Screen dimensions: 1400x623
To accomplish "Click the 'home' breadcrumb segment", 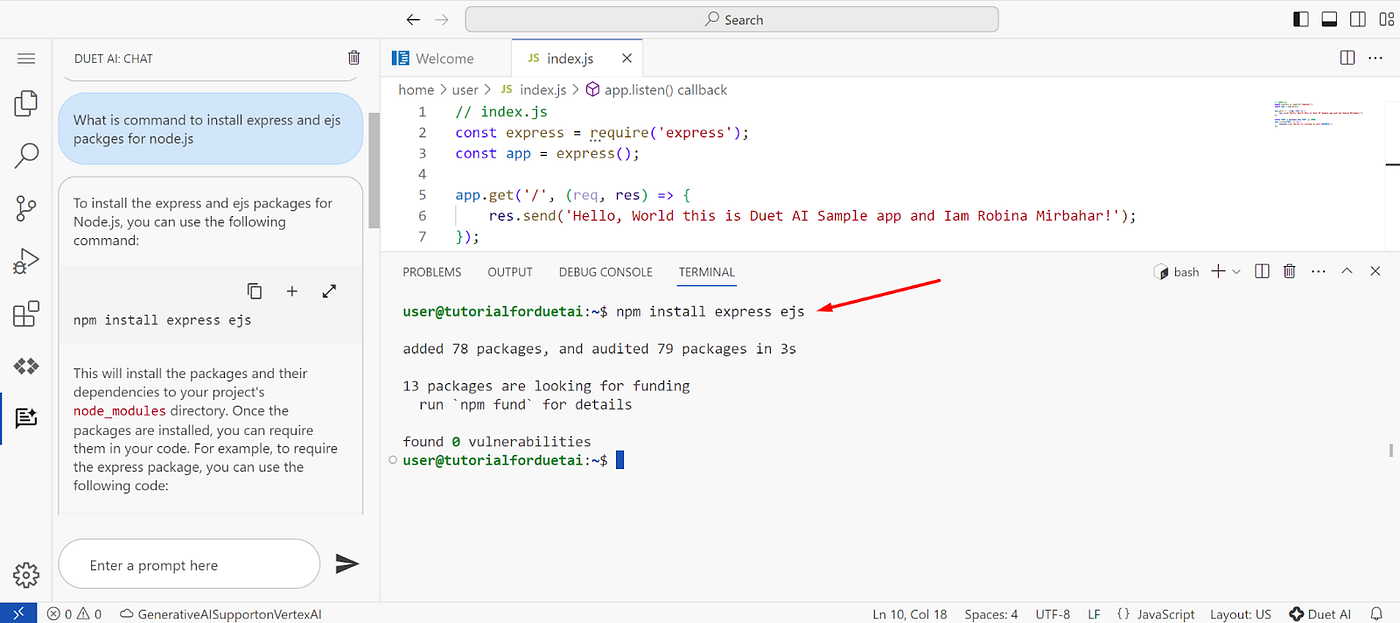I will click(x=416, y=90).
